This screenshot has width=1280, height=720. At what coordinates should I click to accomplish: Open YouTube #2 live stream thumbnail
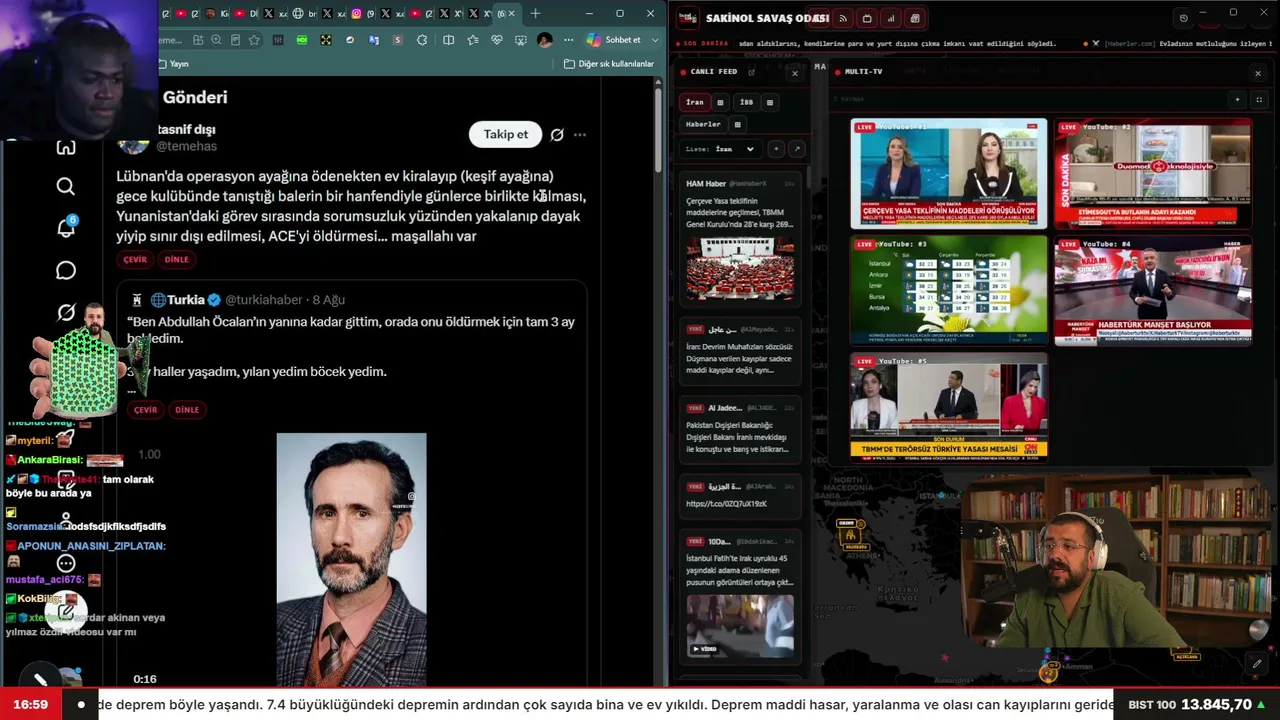tap(1152, 174)
